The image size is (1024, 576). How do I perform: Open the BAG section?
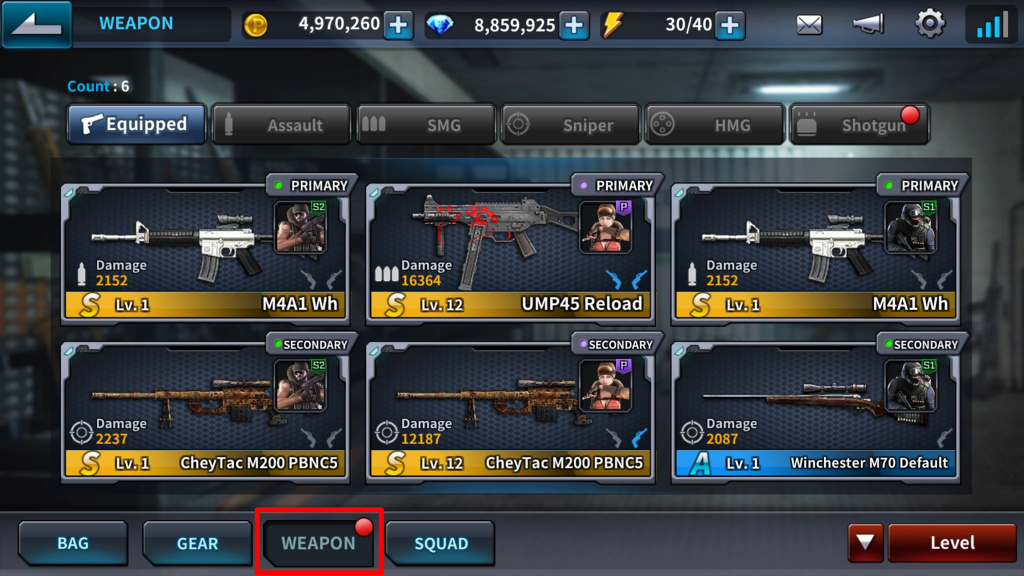[x=73, y=543]
